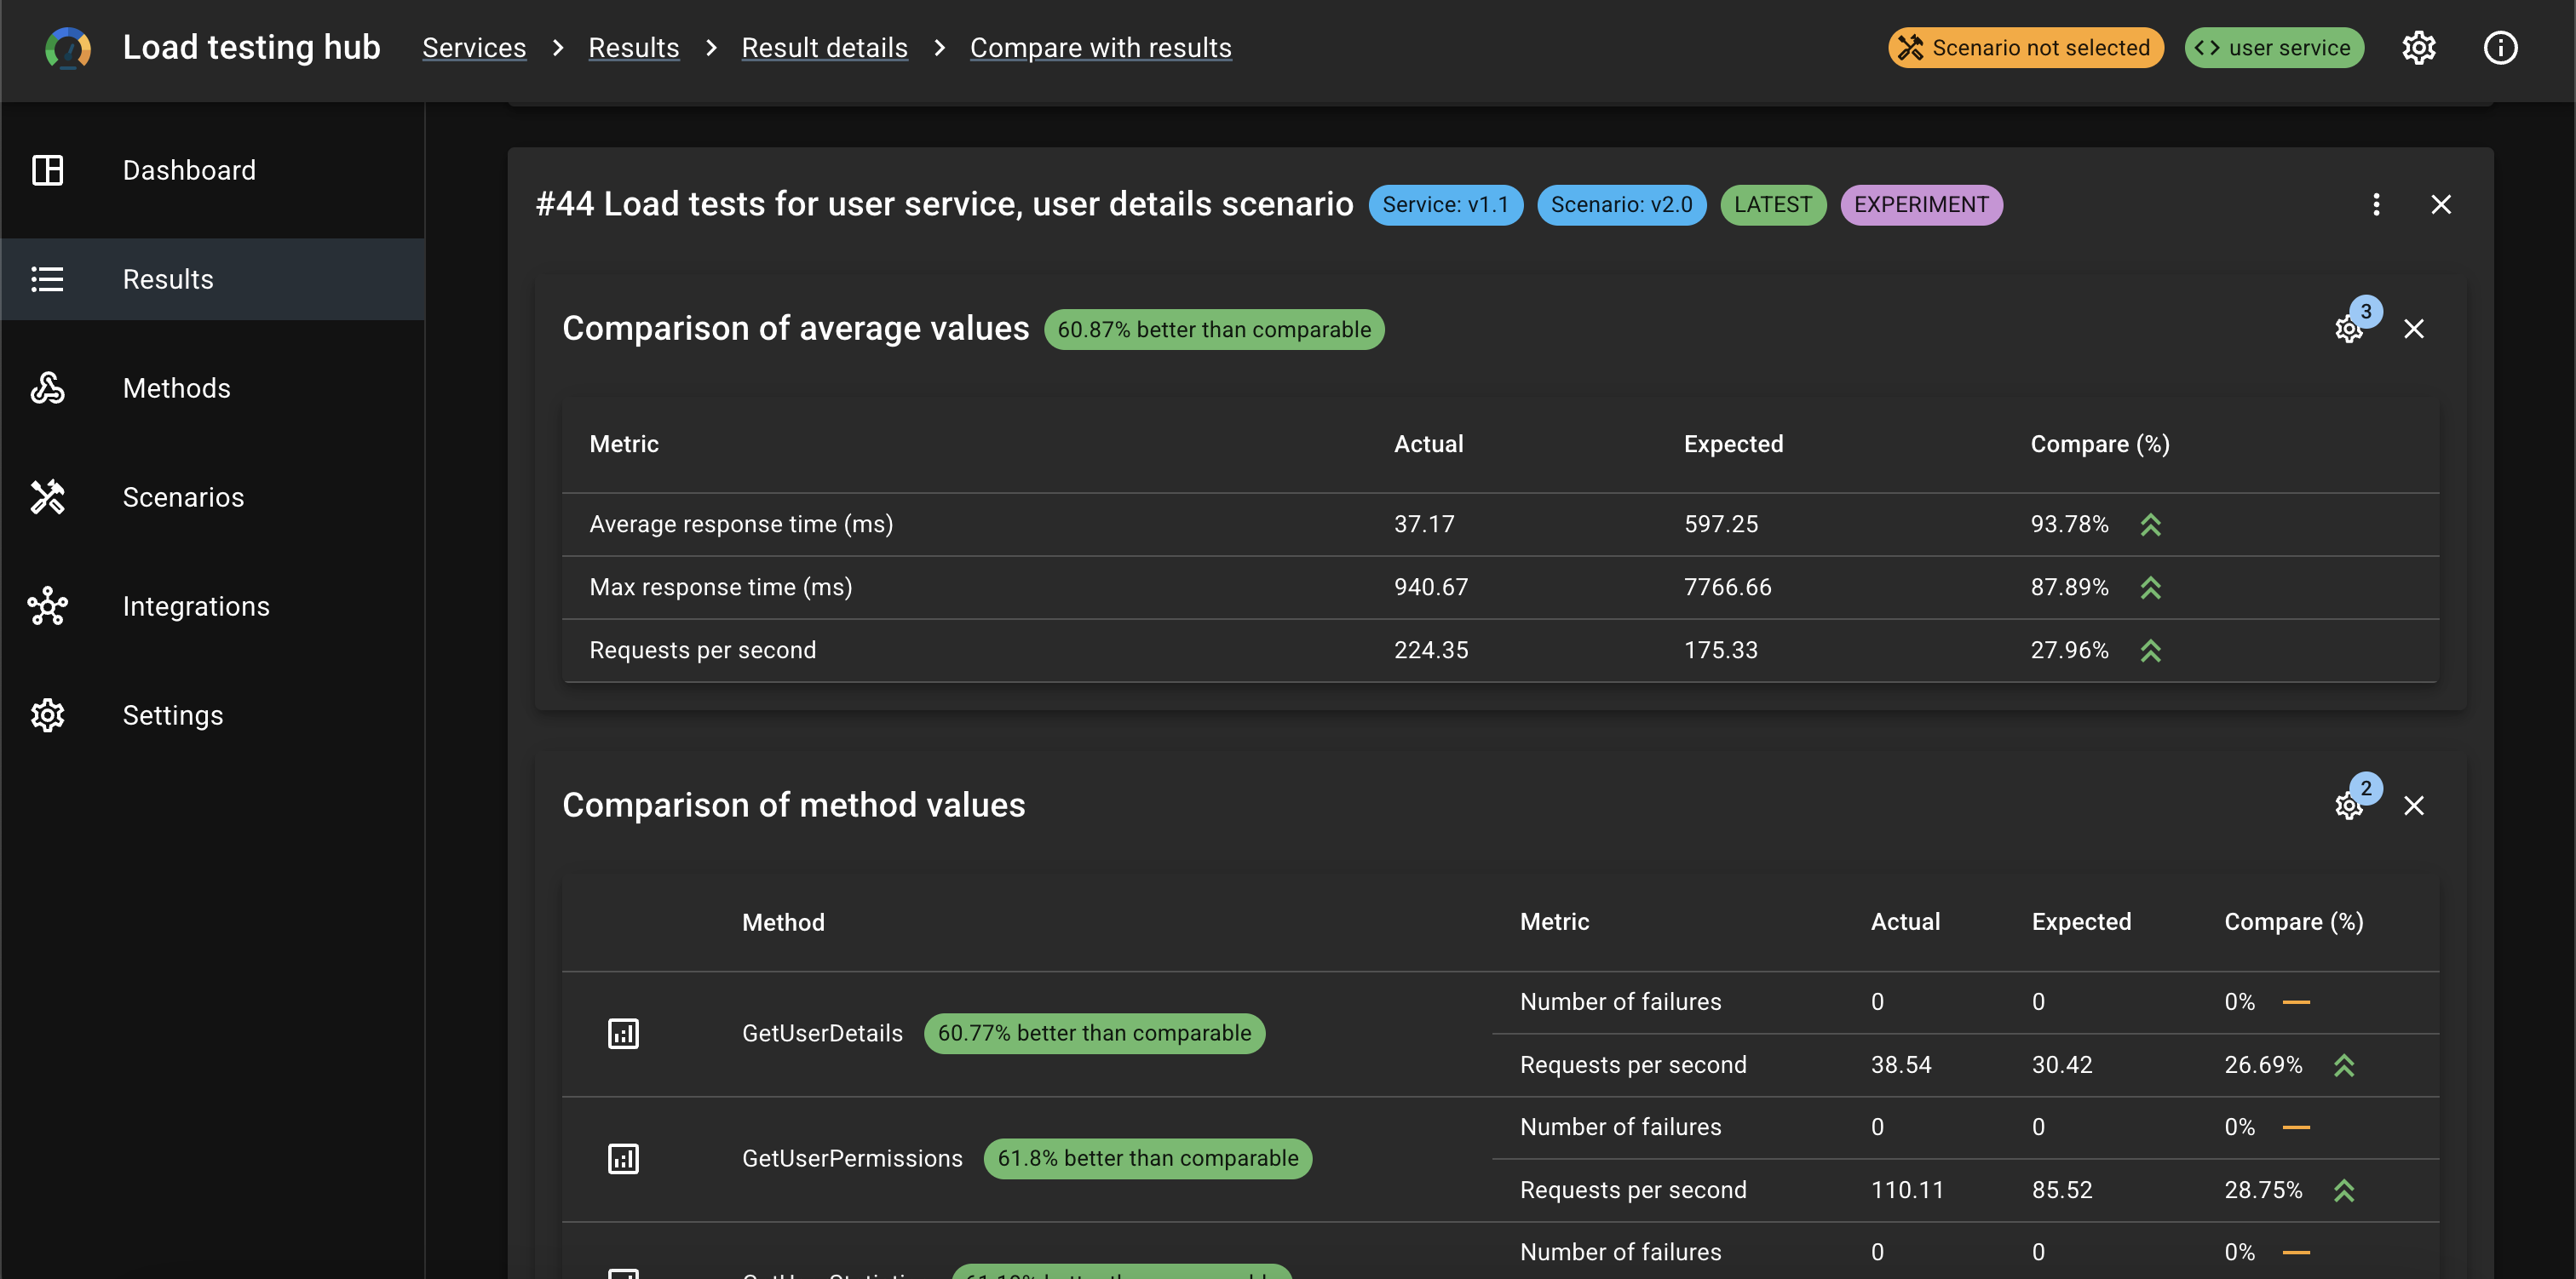Select Scenarios in the sidebar menu
Screen dimensions: 2576x1279
tap(213, 497)
